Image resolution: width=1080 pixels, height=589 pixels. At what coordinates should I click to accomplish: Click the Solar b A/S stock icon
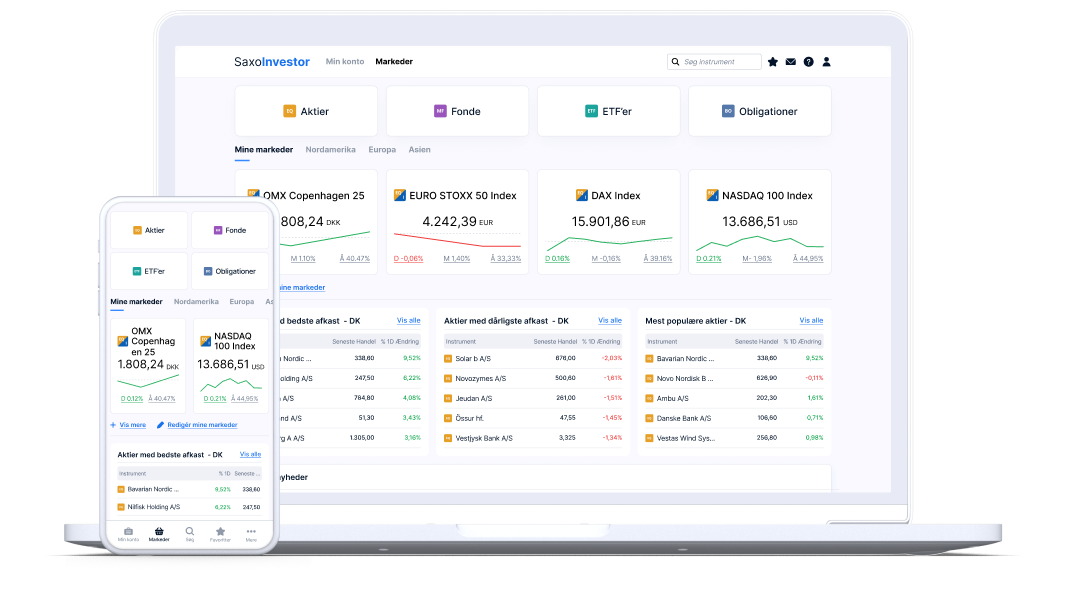tap(448, 359)
